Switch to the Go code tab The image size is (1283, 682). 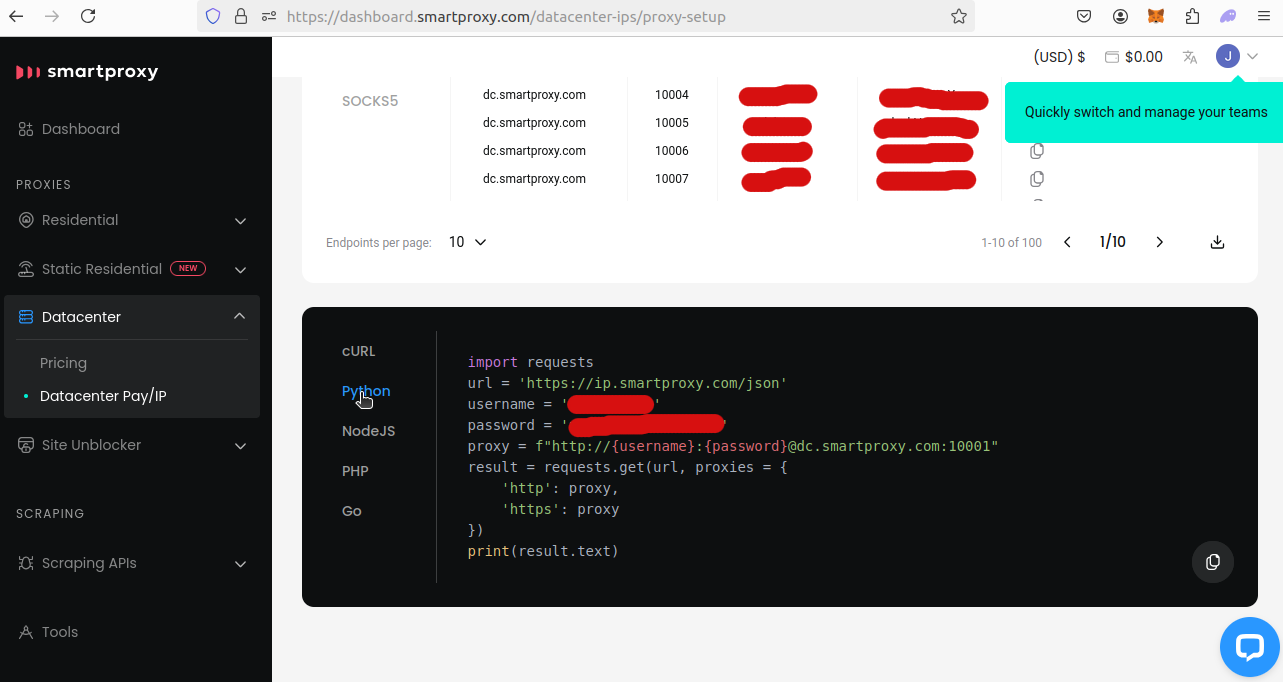tap(352, 511)
